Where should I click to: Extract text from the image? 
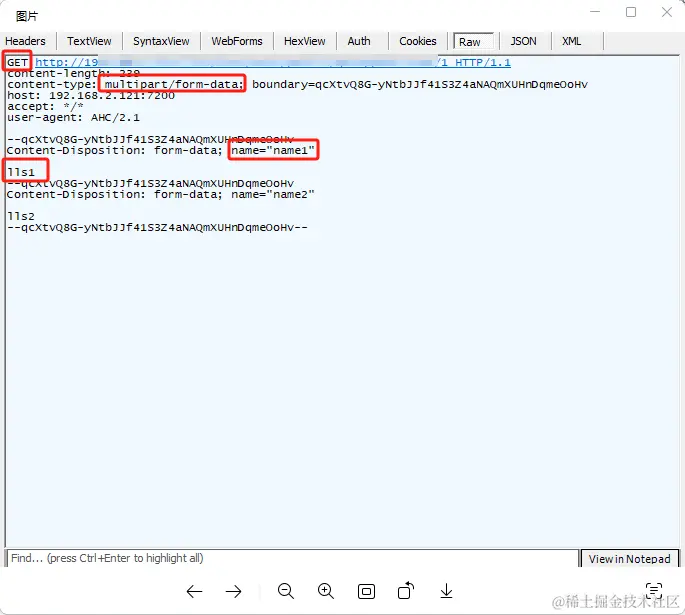click(x=654, y=591)
